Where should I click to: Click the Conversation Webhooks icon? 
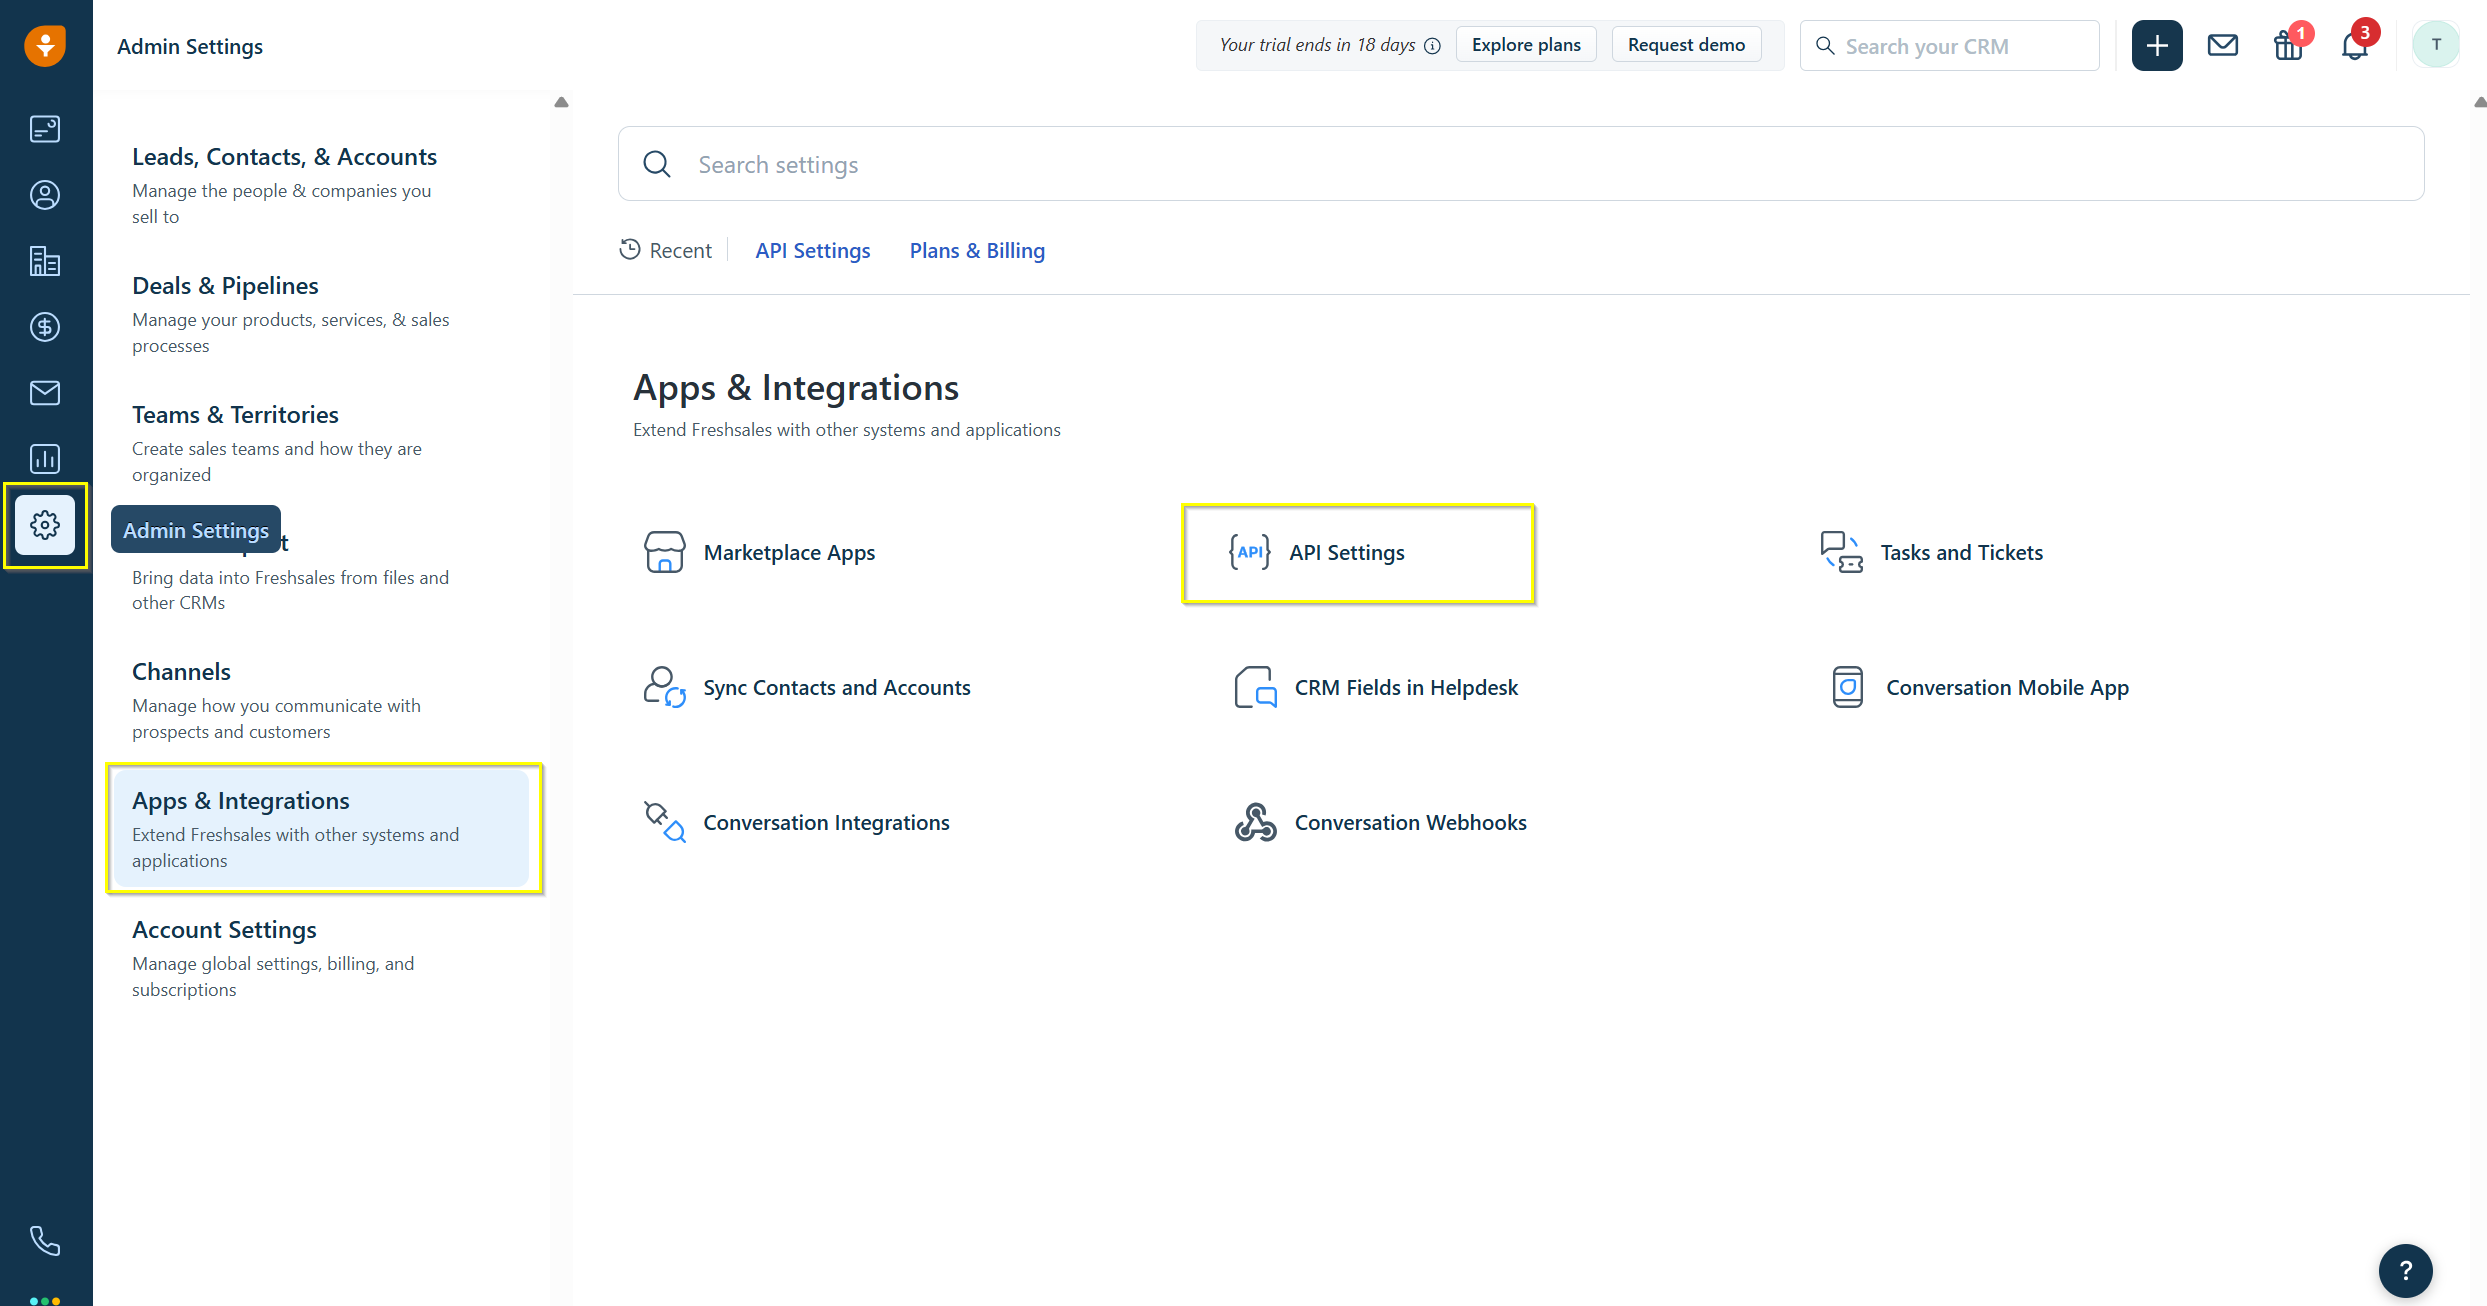tap(1255, 822)
